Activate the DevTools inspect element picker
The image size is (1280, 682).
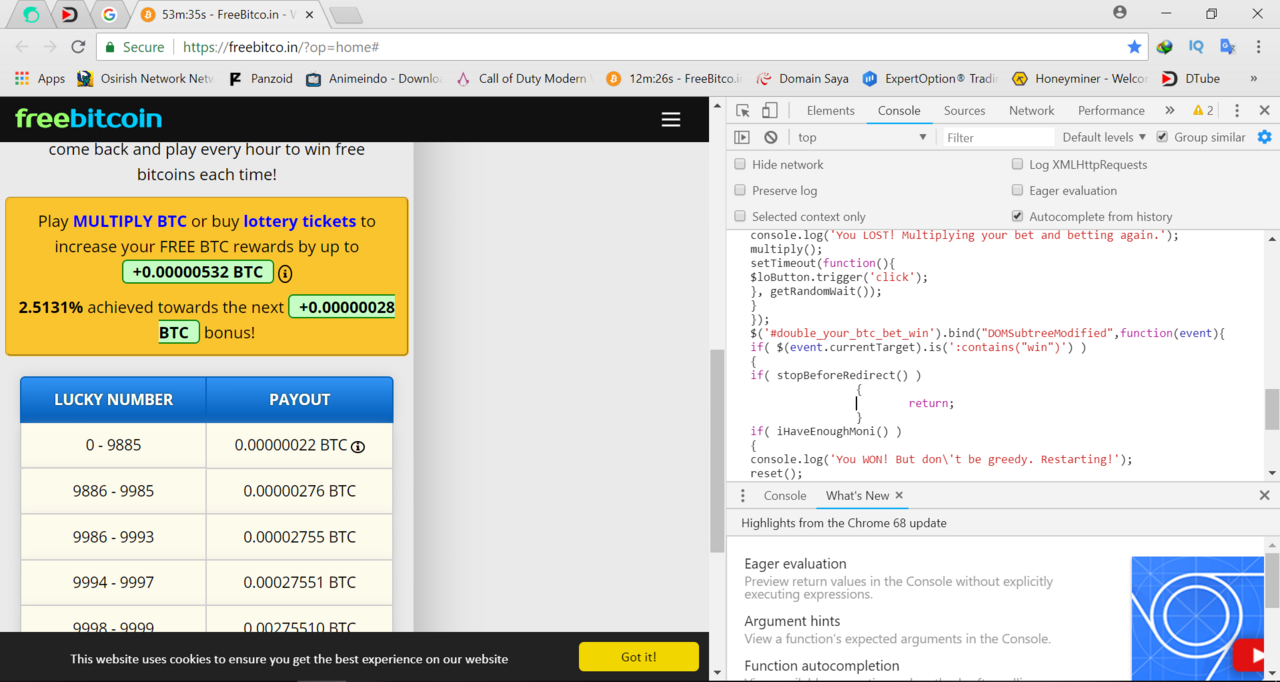coord(743,111)
